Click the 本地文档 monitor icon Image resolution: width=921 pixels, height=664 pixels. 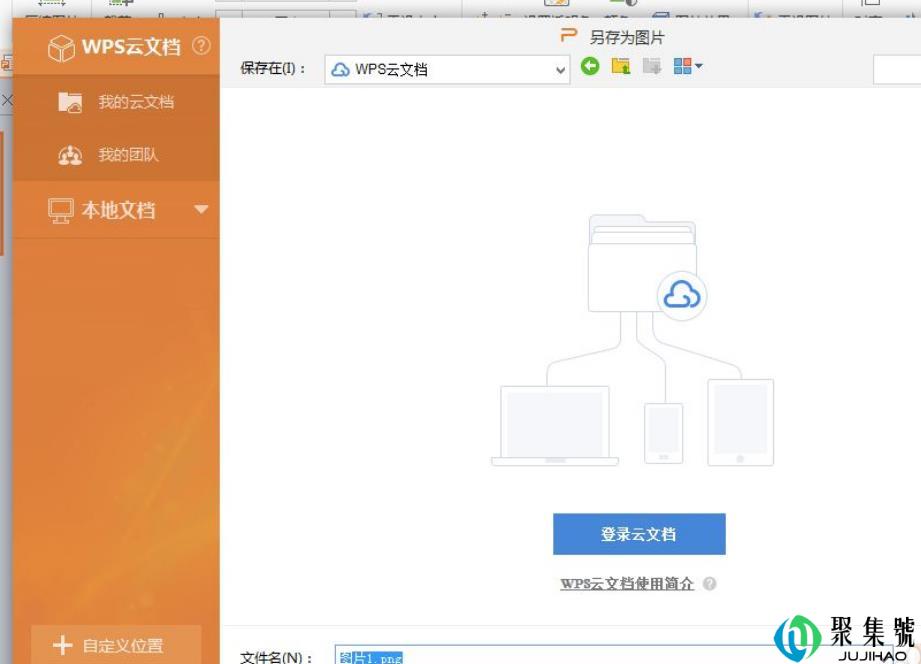click(62, 210)
